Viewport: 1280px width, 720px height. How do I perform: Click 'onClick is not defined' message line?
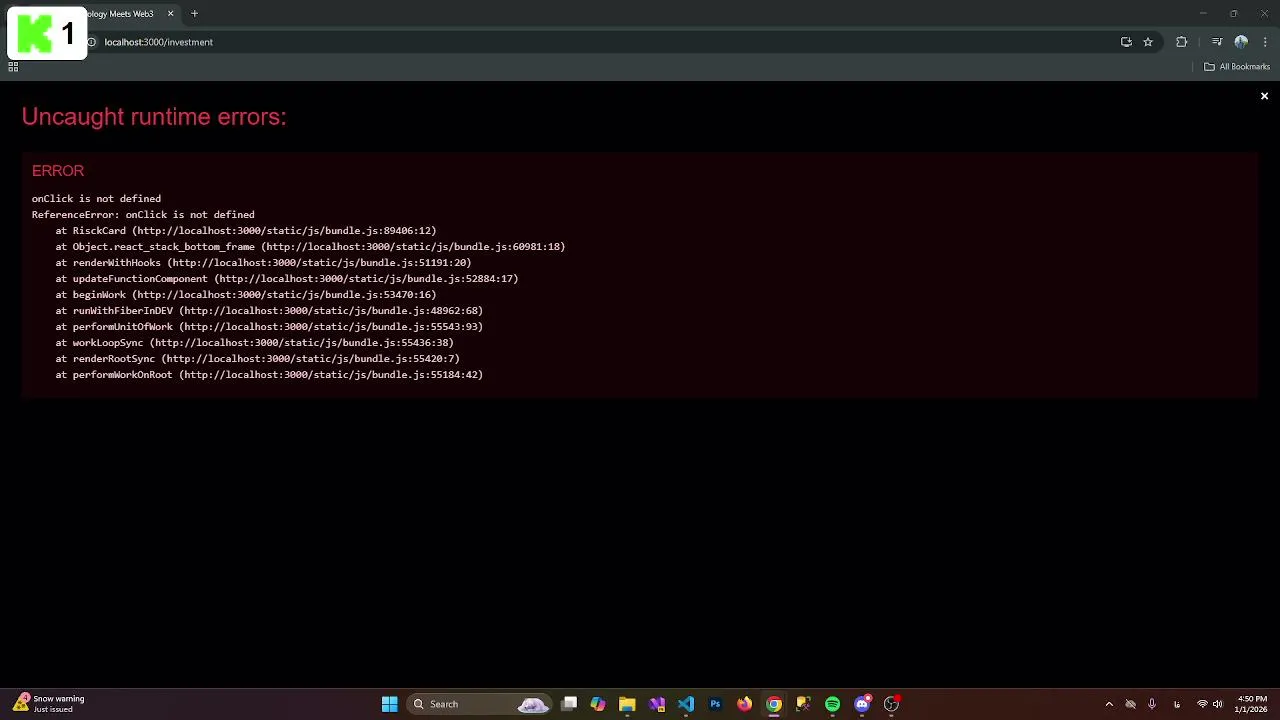(x=96, y=198)
